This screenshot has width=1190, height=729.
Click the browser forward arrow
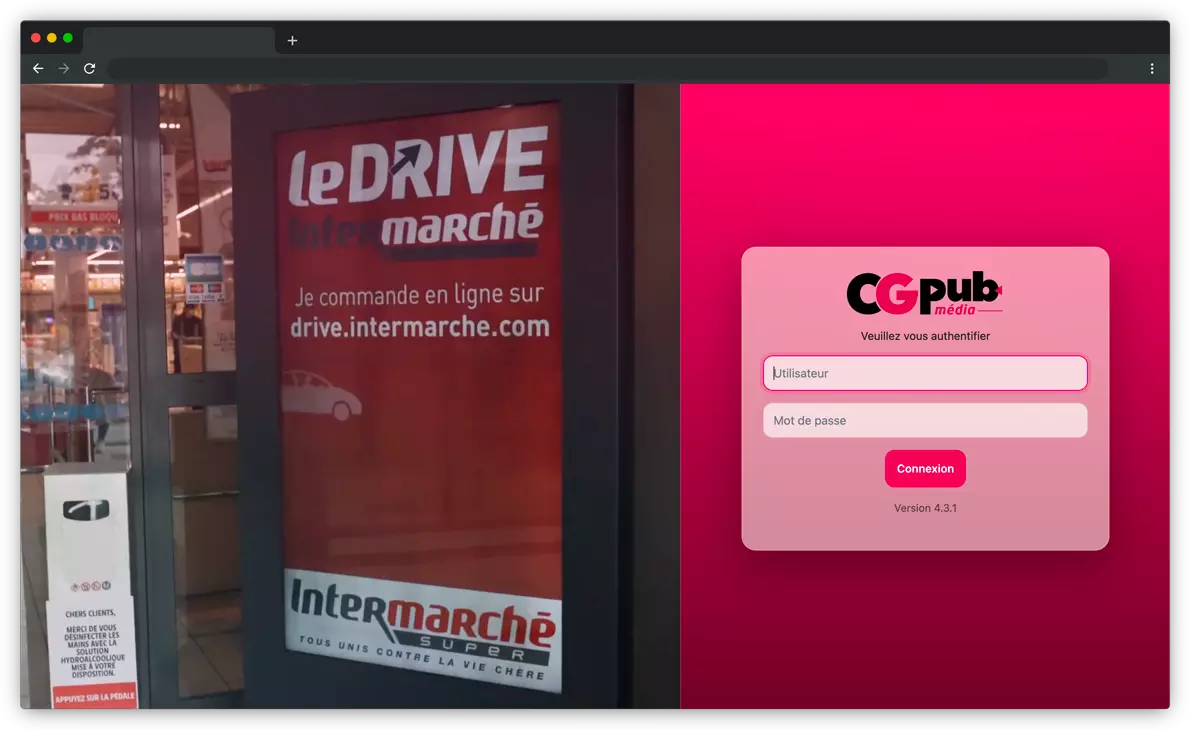click(x=64, y=68)
